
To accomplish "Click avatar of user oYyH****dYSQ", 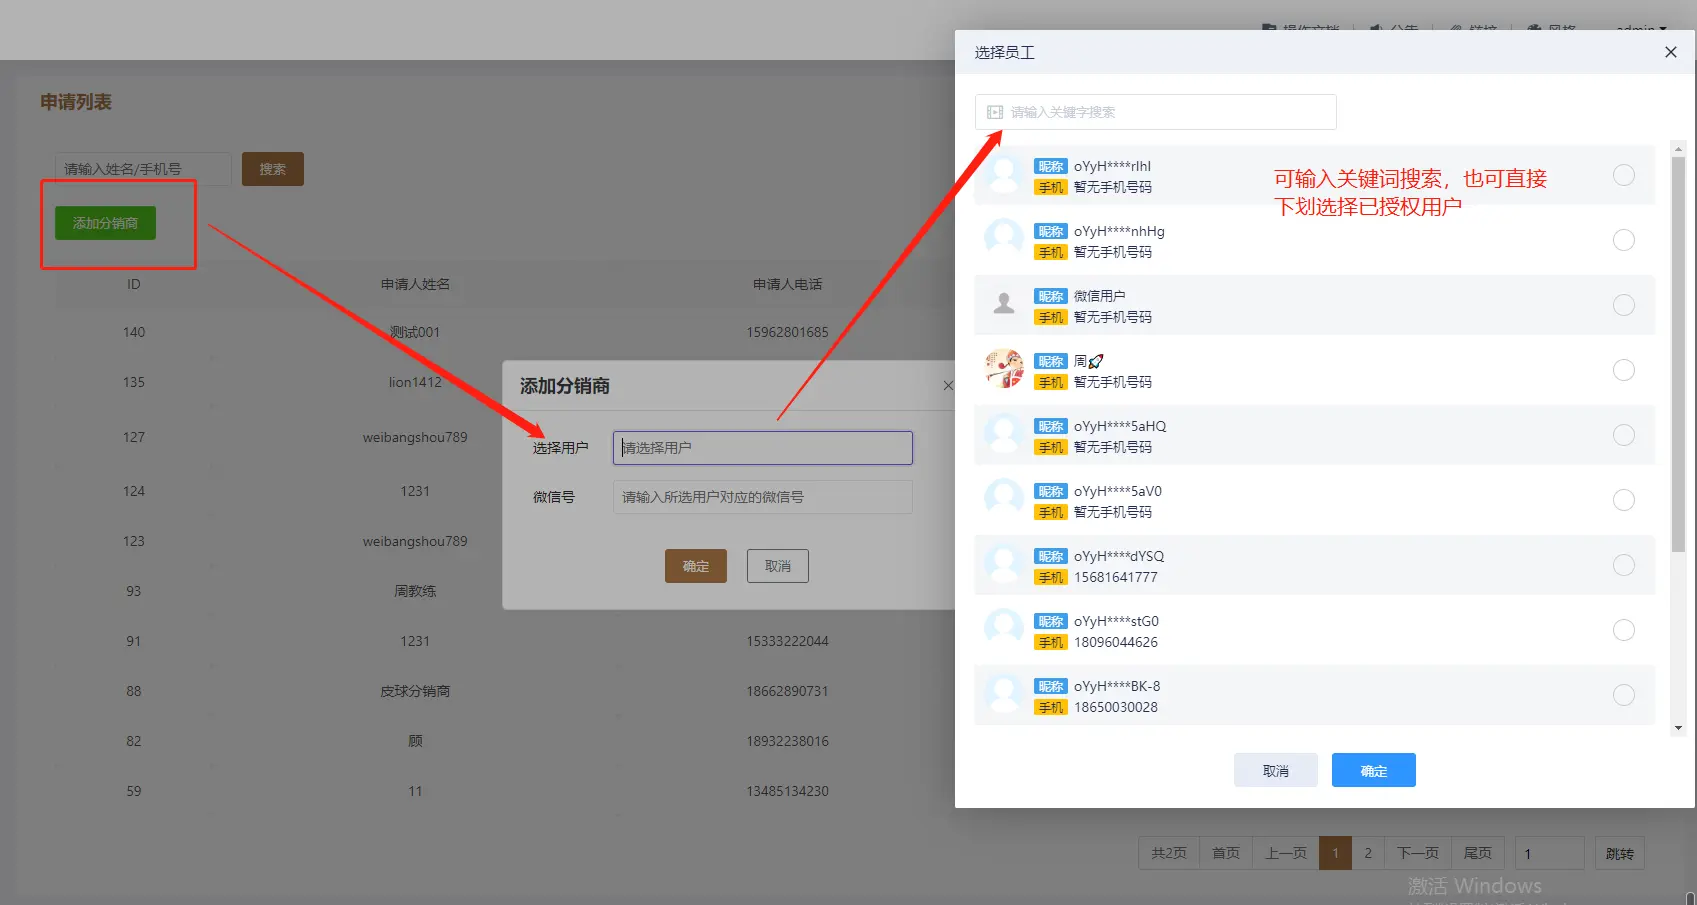I will [x=1004, y=565].
